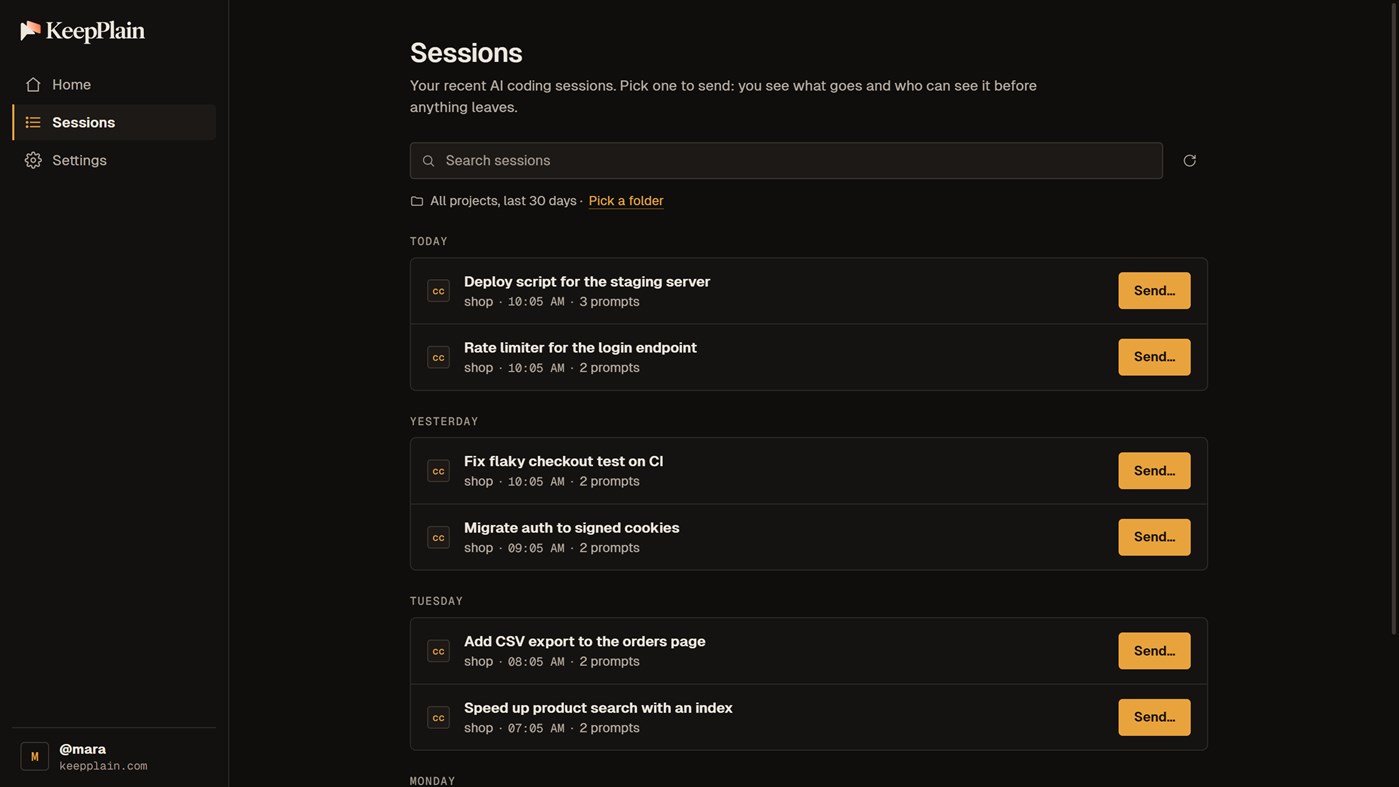Image resolution: width=1399 pixels, height=787 pixels.
Task: Open Settings gear icon in sidebar
Action: pyautogui.click(x=33, y=160)
